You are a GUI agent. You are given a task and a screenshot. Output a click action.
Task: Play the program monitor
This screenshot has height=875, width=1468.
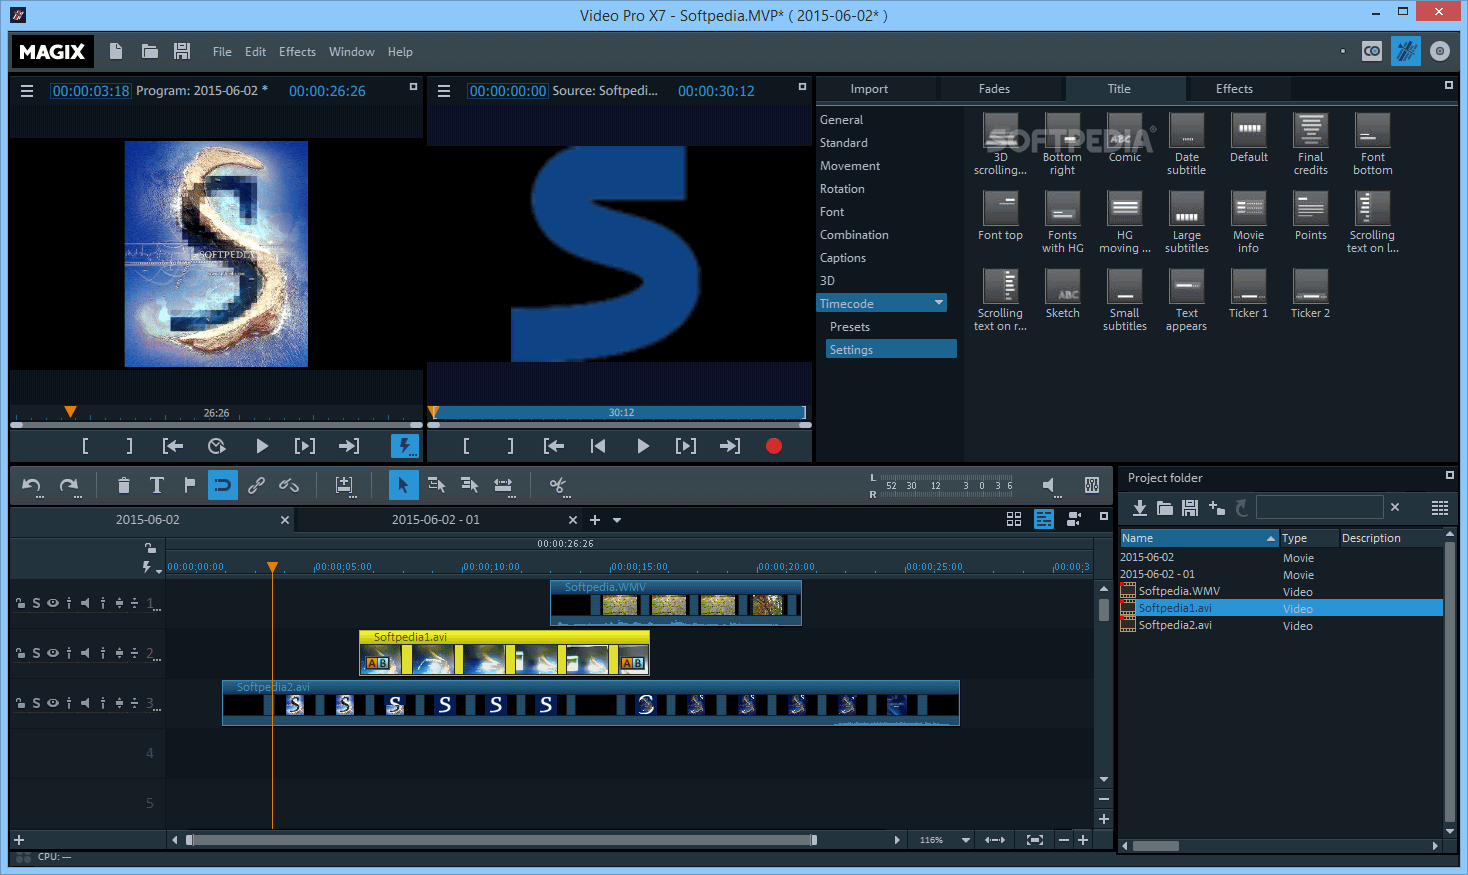click(262, 446)
